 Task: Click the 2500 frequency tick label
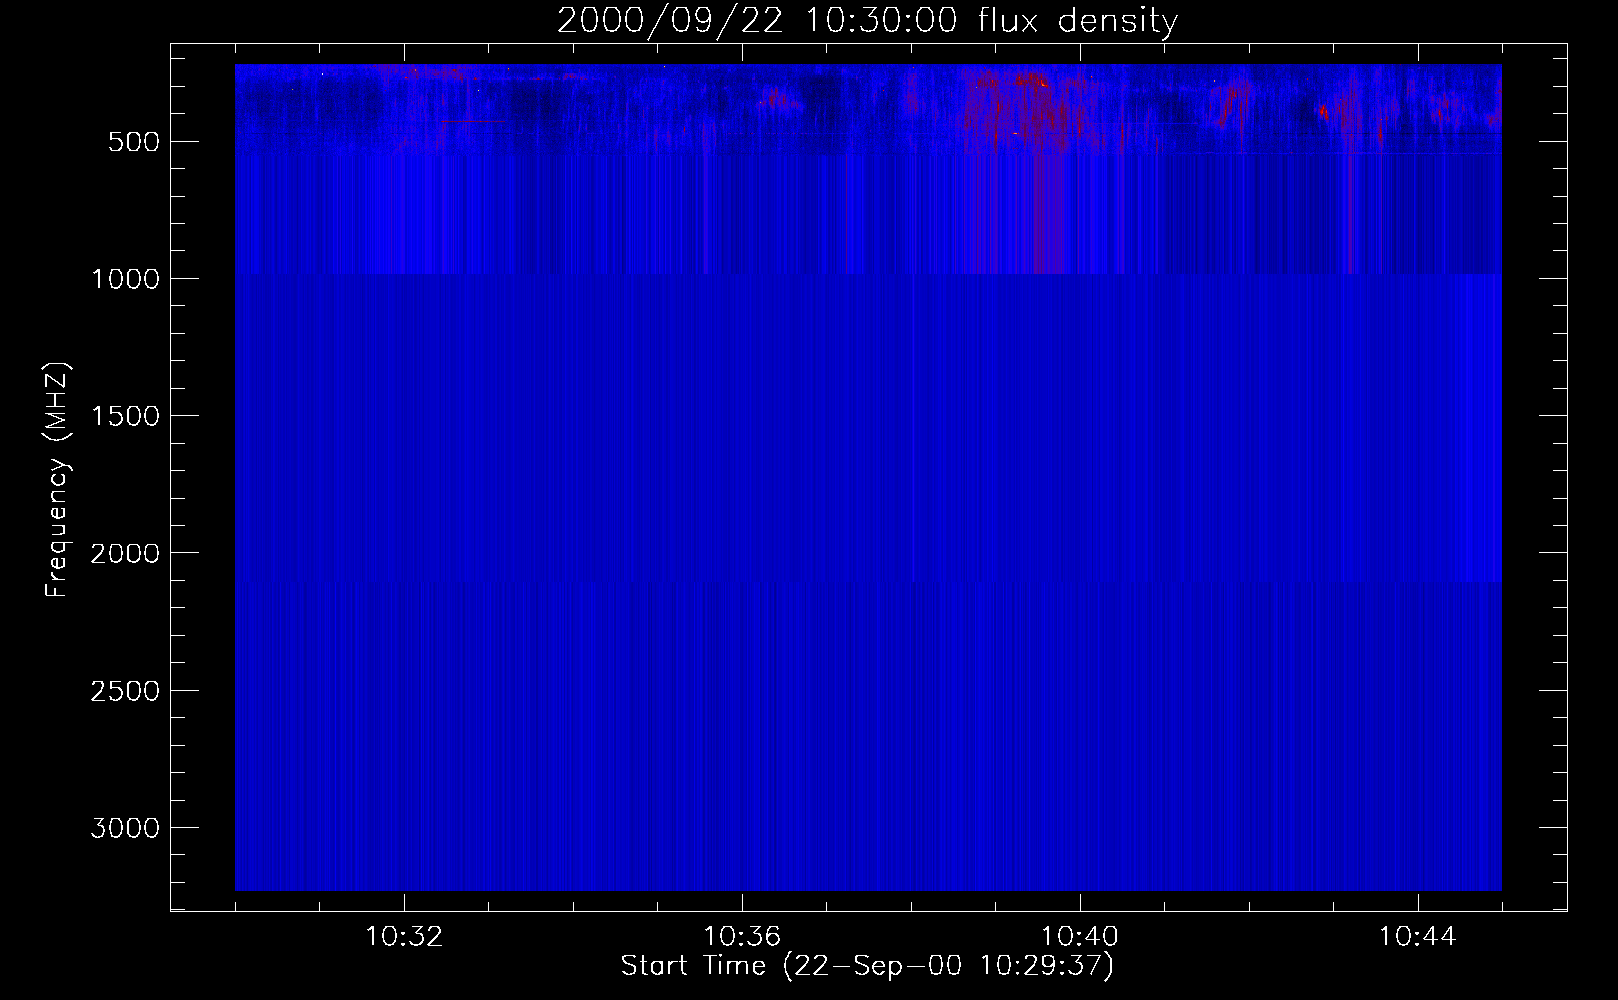click(x=125, y=691)
